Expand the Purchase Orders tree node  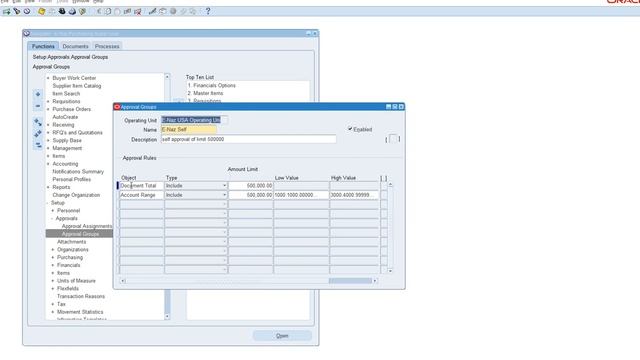pyautogui.click(x=48, y=109)
